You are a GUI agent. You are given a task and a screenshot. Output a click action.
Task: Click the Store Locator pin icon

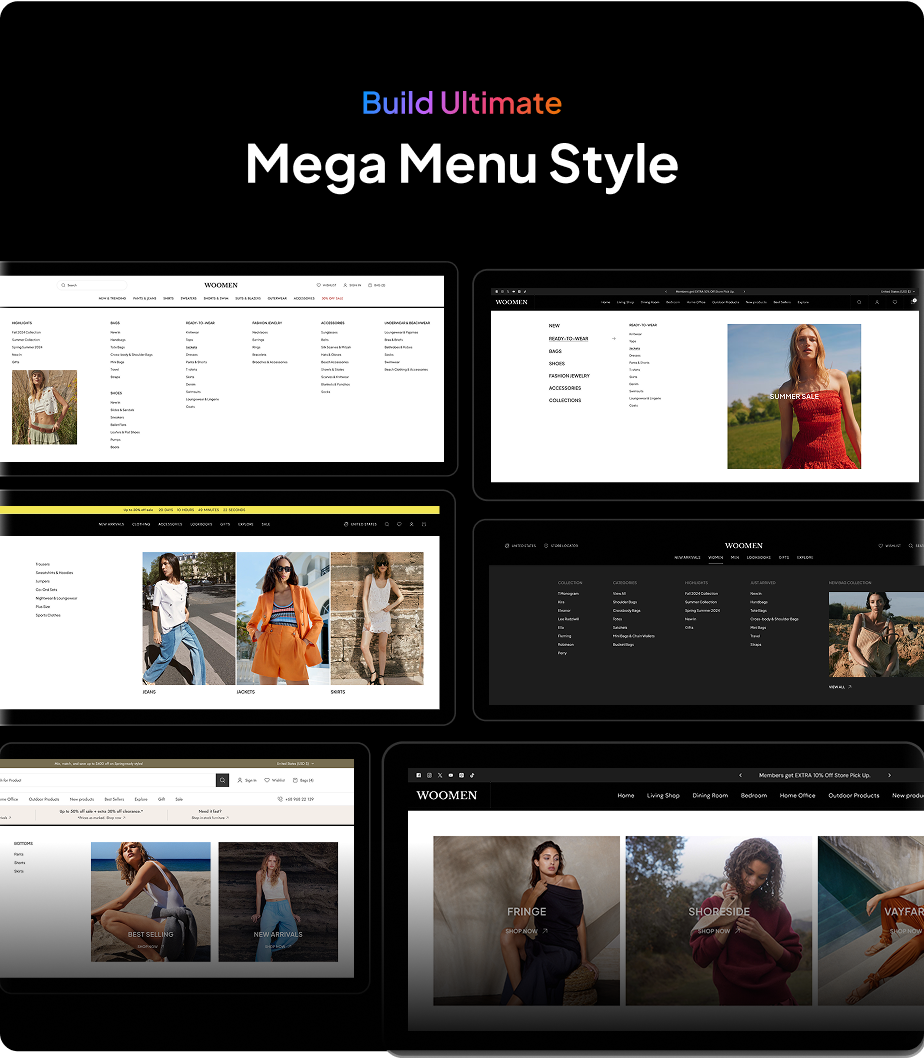546,545
